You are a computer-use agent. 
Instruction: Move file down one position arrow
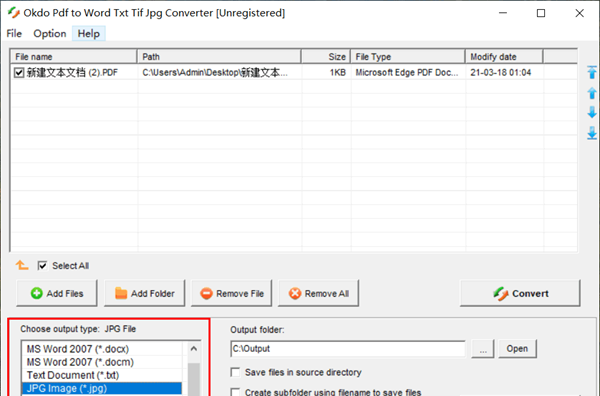592,112
